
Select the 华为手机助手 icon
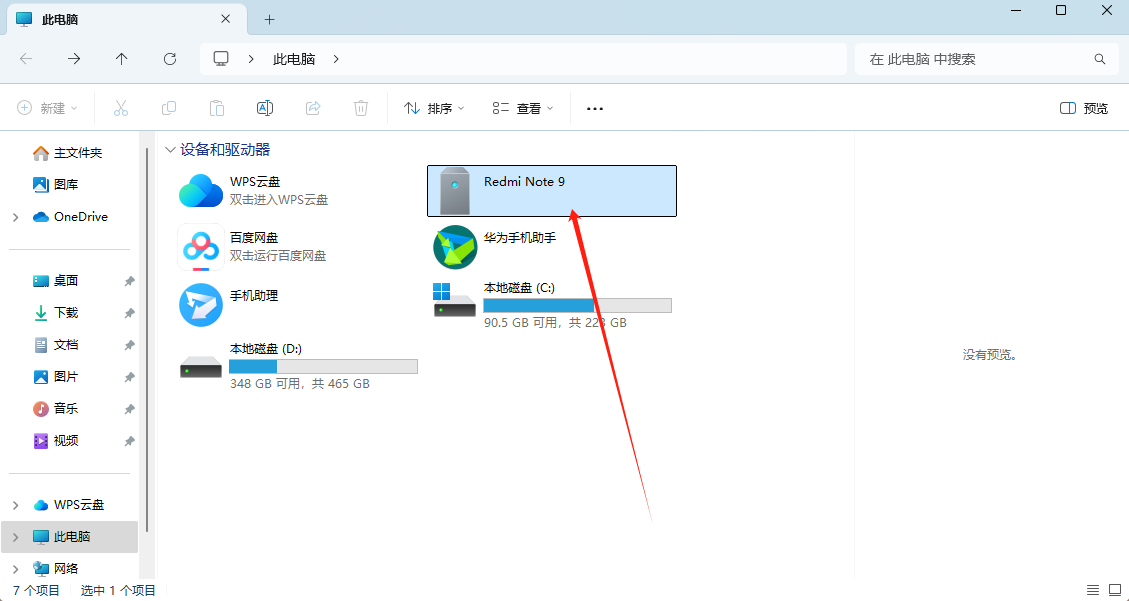(x=455, y=247)
